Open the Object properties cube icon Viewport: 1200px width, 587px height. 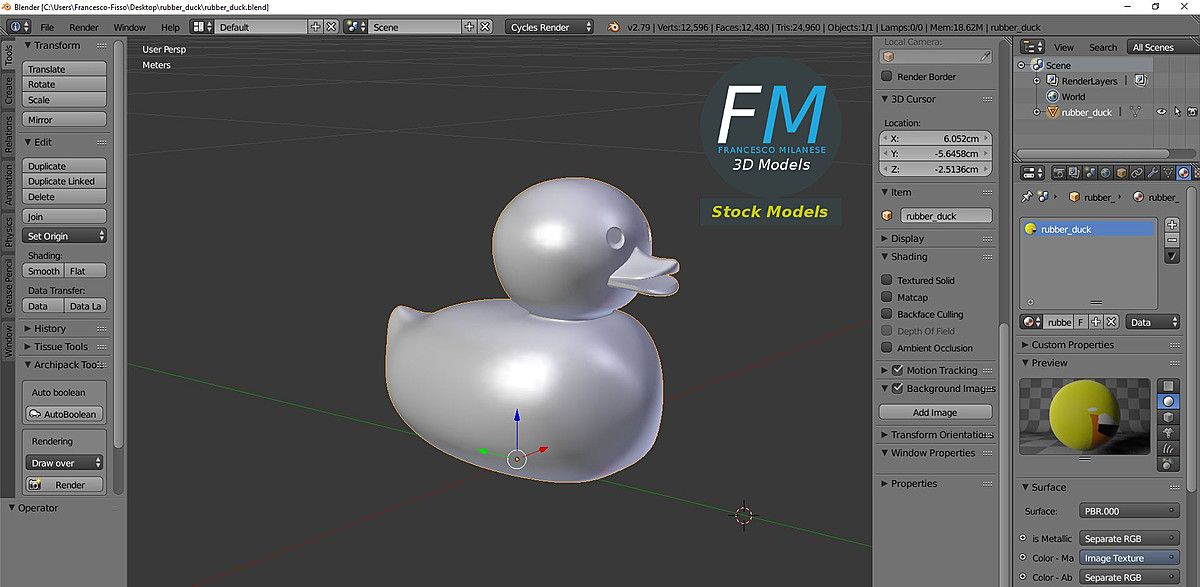pos(1121,173)
